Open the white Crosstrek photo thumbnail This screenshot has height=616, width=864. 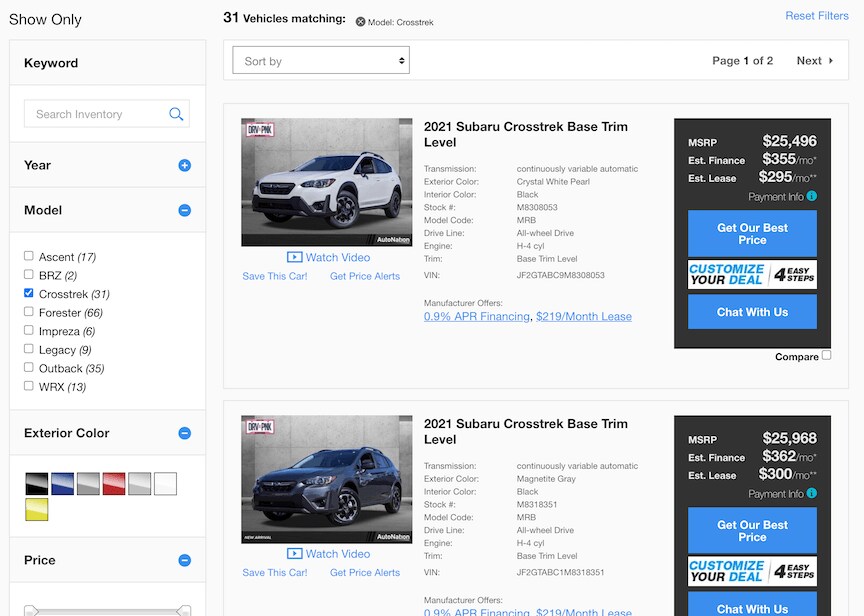click(327, 182)
